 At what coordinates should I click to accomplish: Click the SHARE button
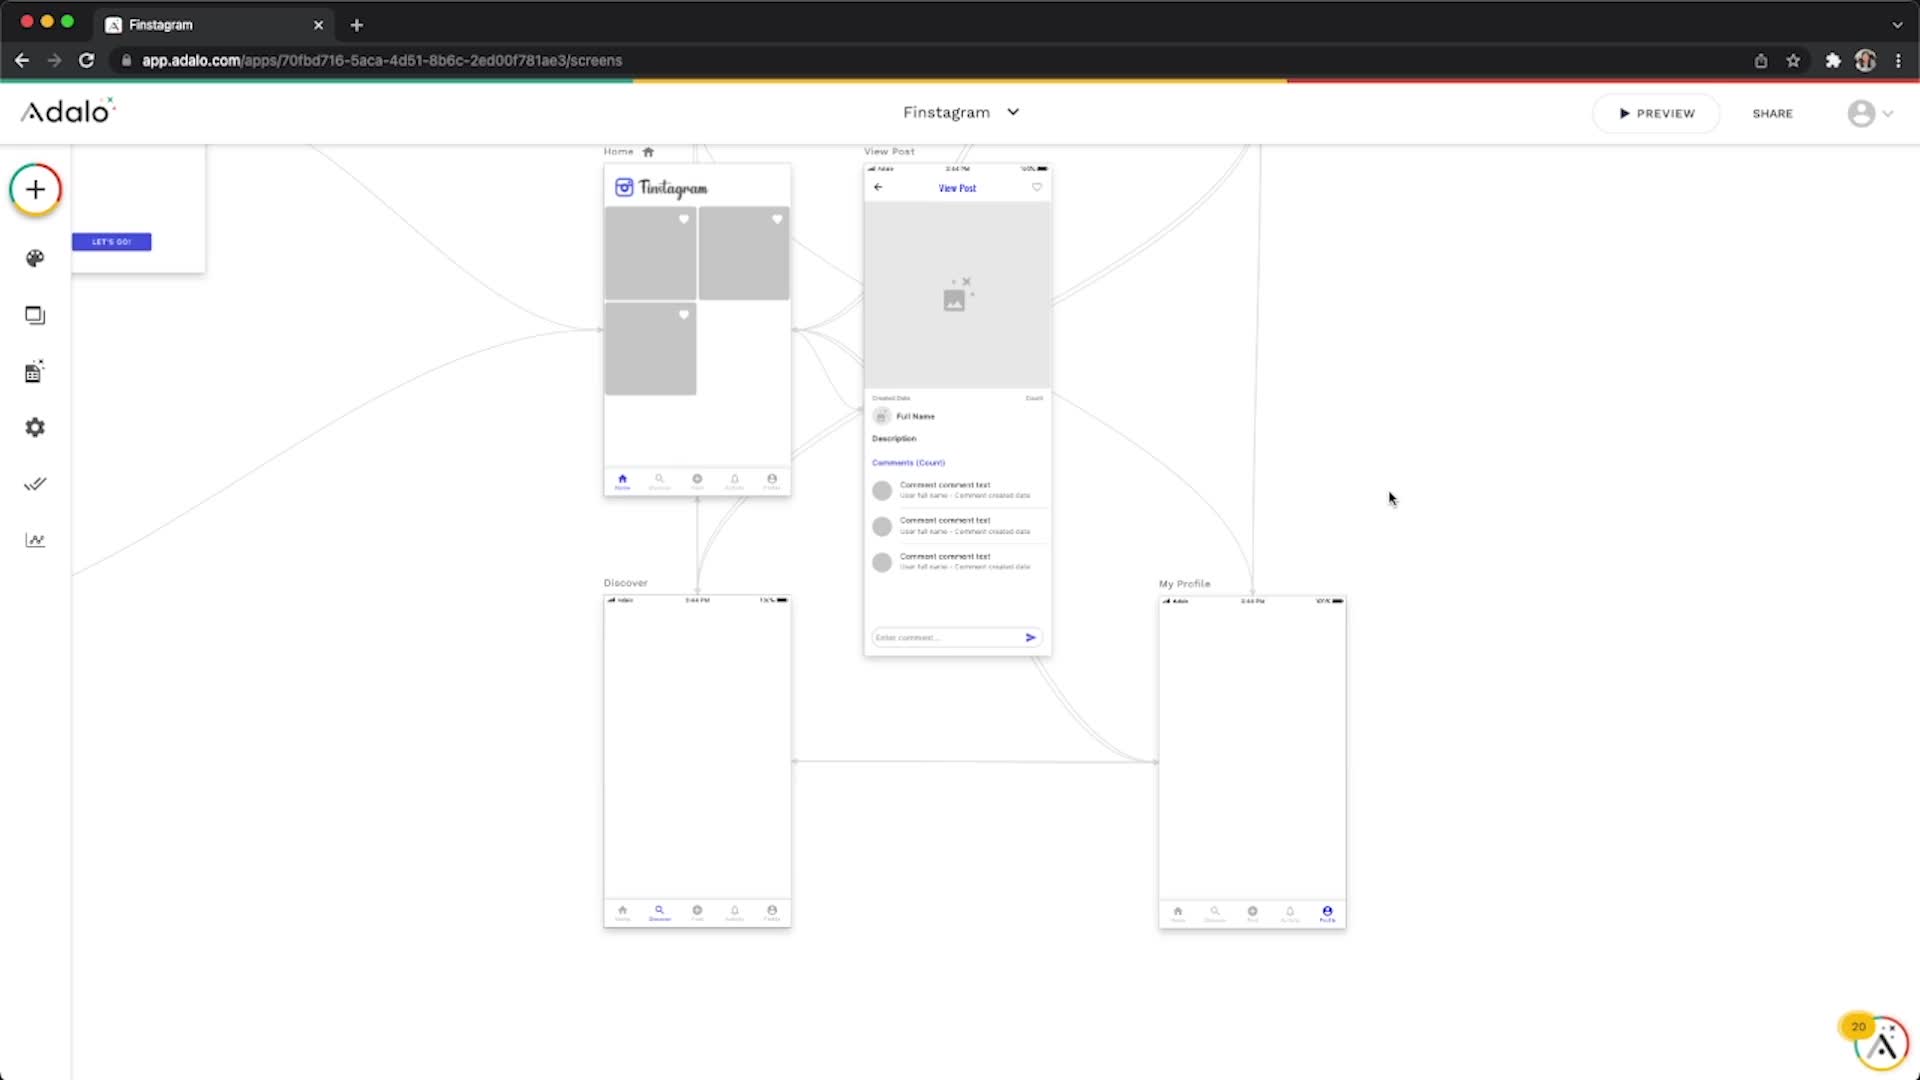pos(1772,113)
